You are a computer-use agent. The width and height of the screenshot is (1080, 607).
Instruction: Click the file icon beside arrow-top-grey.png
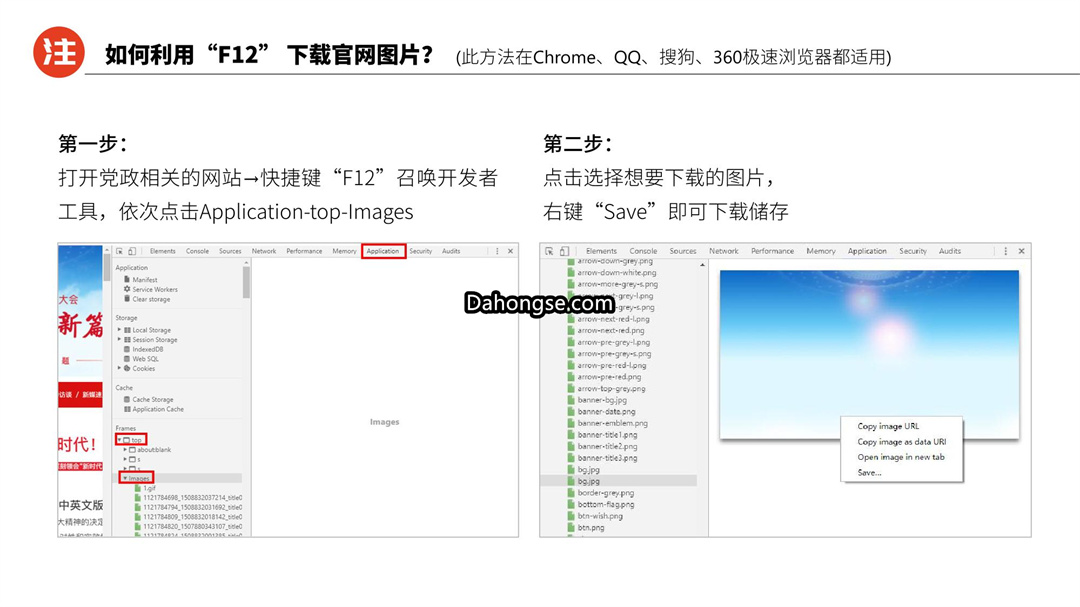coord(571,389)
